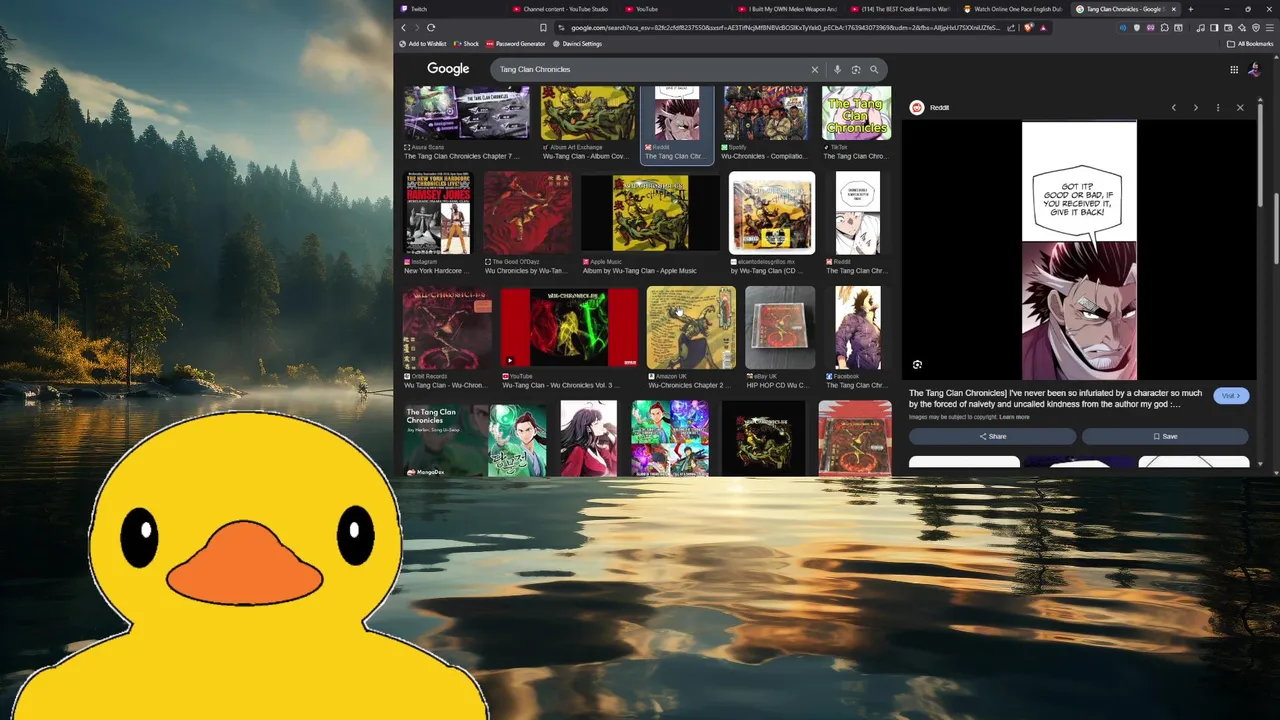Viewport: 1280px width, 720px height.
Task: Open the Google apps grid icon
Action: (x=1234, y=69)
